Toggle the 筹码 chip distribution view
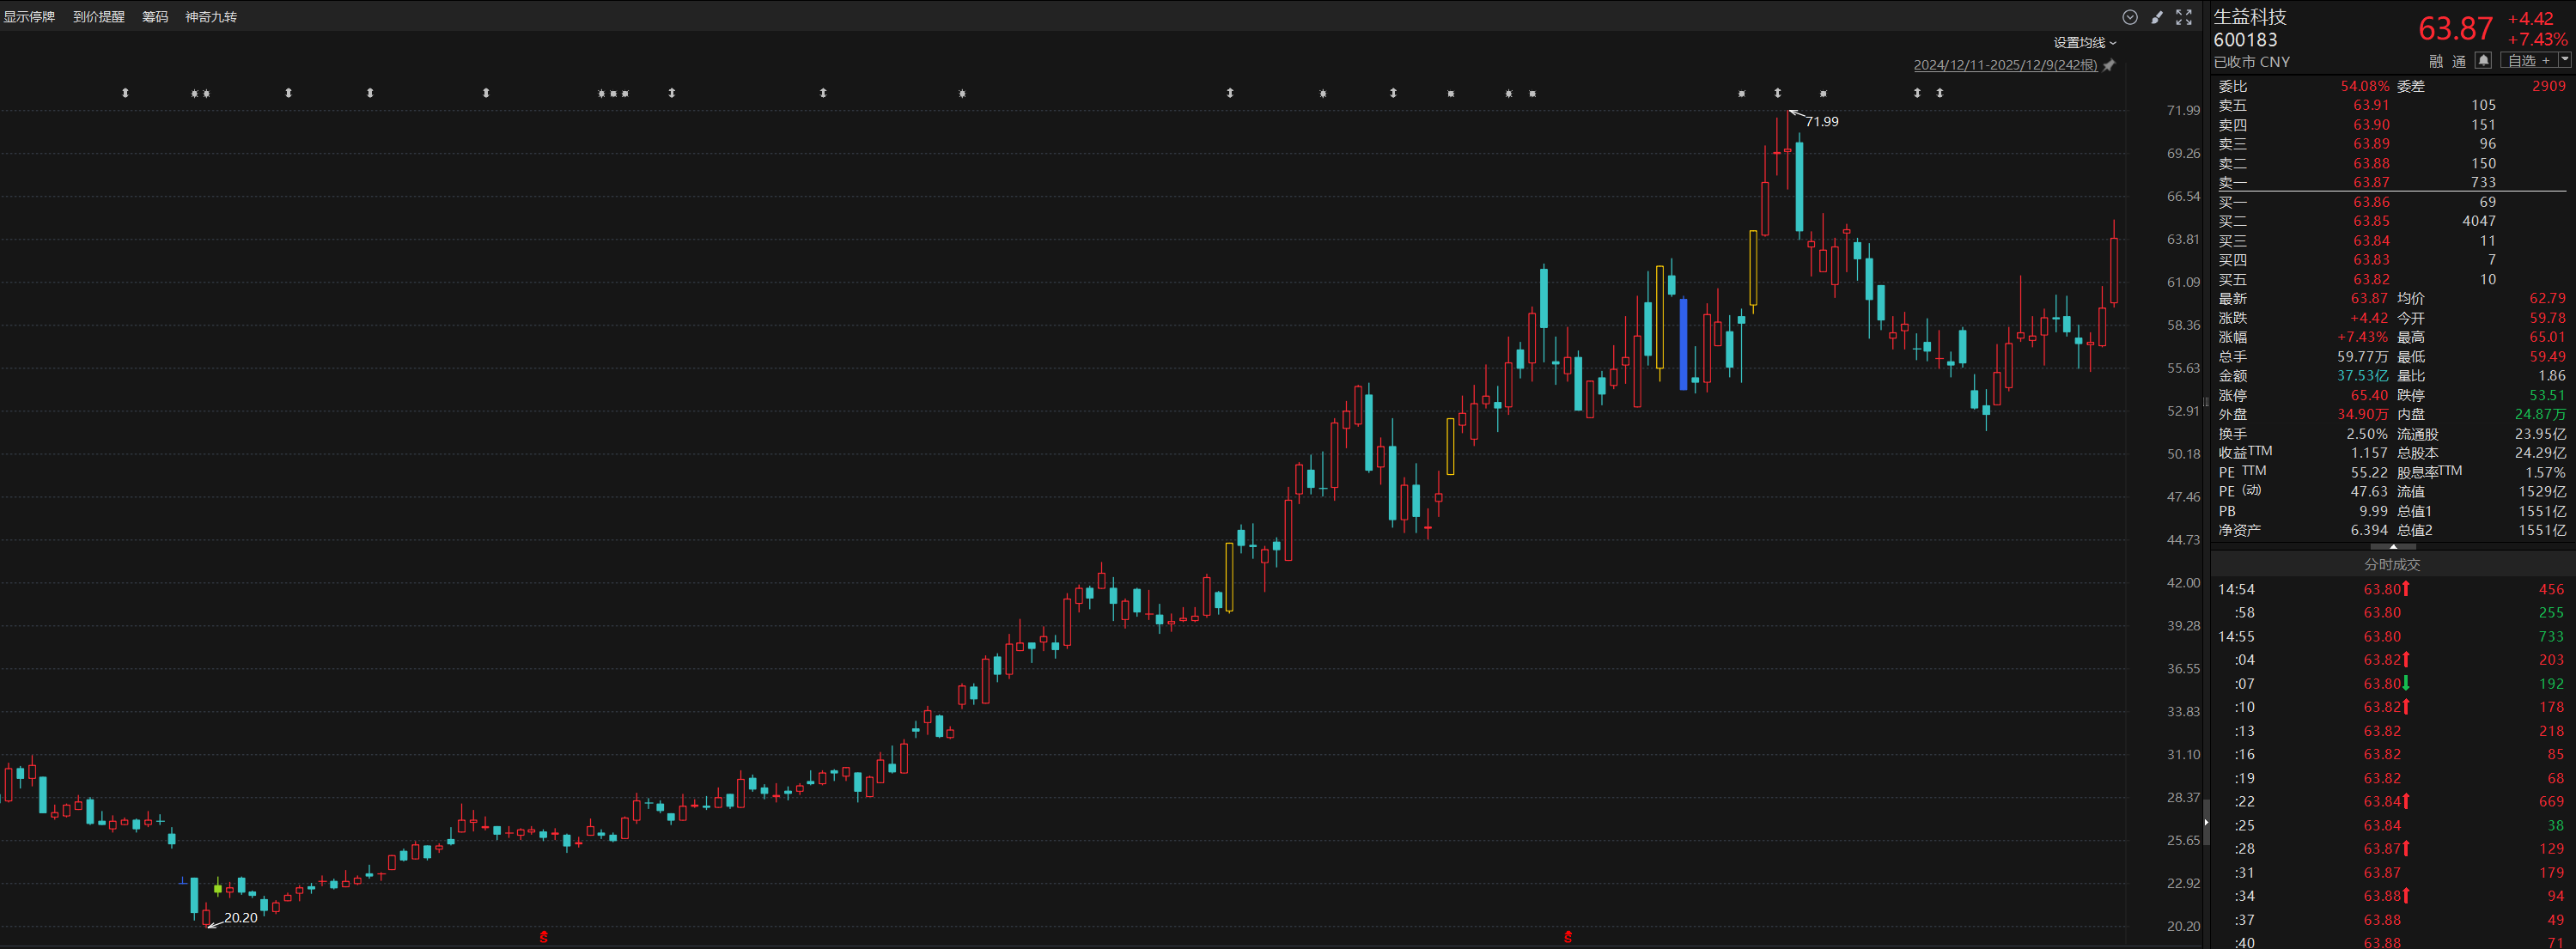 (155, 17)
